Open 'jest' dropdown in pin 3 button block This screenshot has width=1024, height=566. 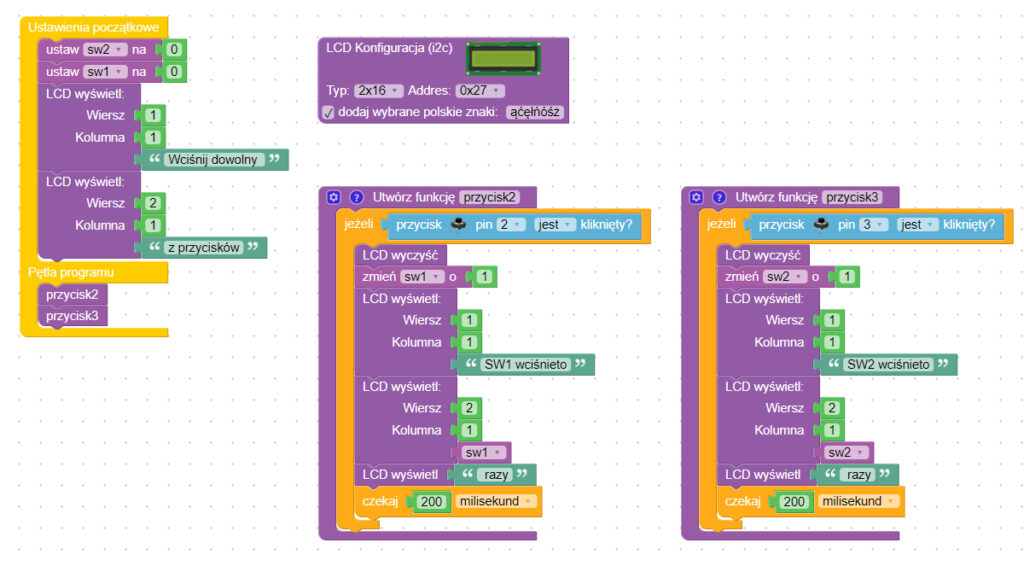click(x=917, y=225)
